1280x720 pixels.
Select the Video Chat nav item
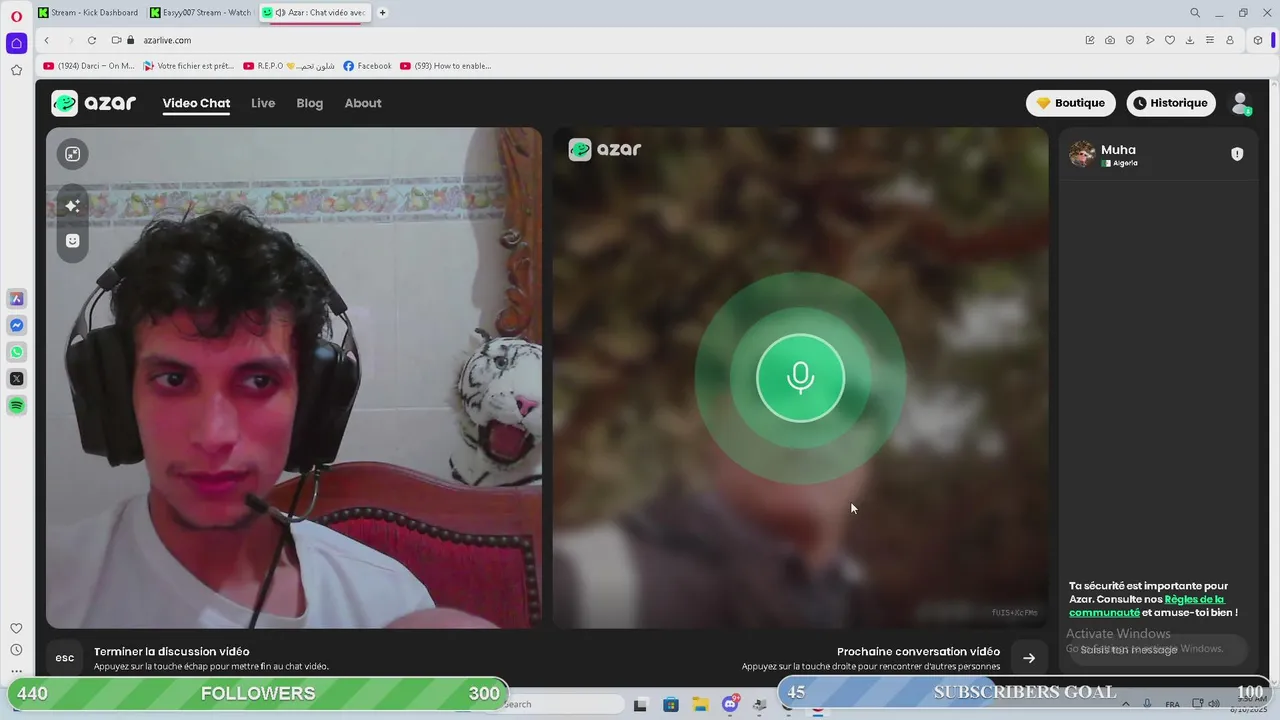coord(196,103)
